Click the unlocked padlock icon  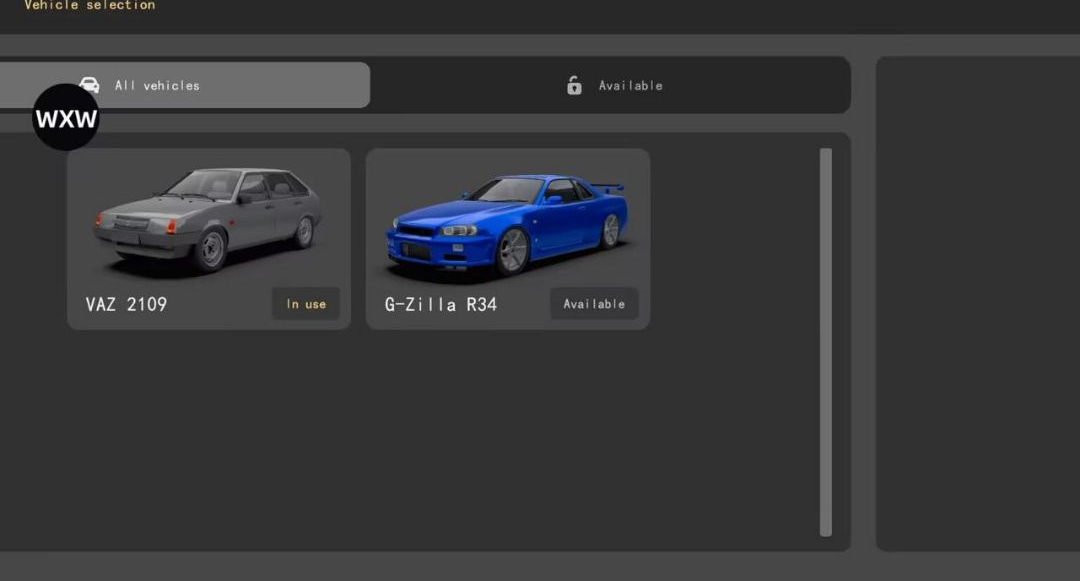click(x=574, y=85)
